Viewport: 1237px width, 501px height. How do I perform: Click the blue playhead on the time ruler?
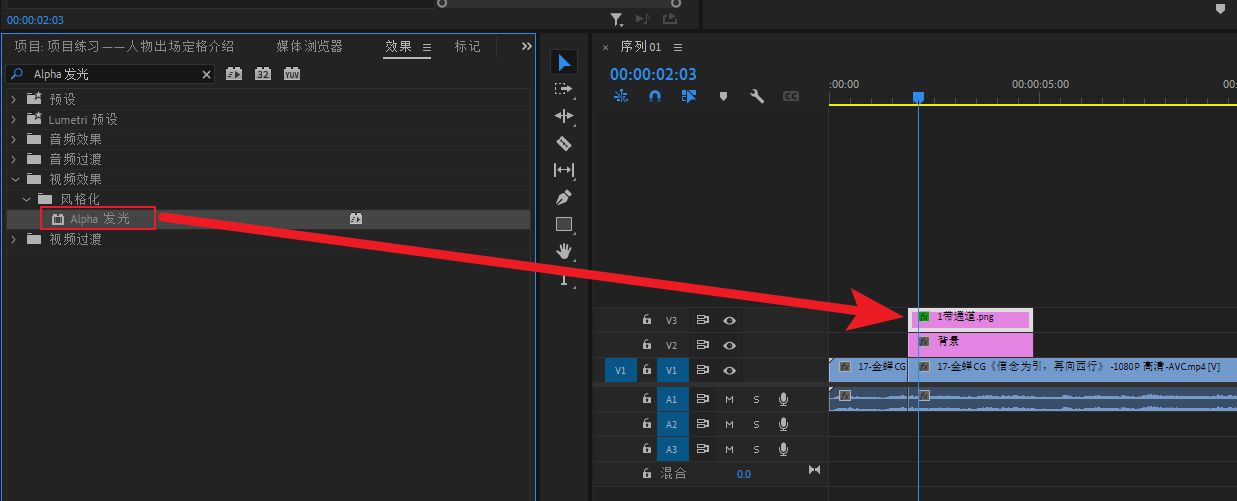918,96
